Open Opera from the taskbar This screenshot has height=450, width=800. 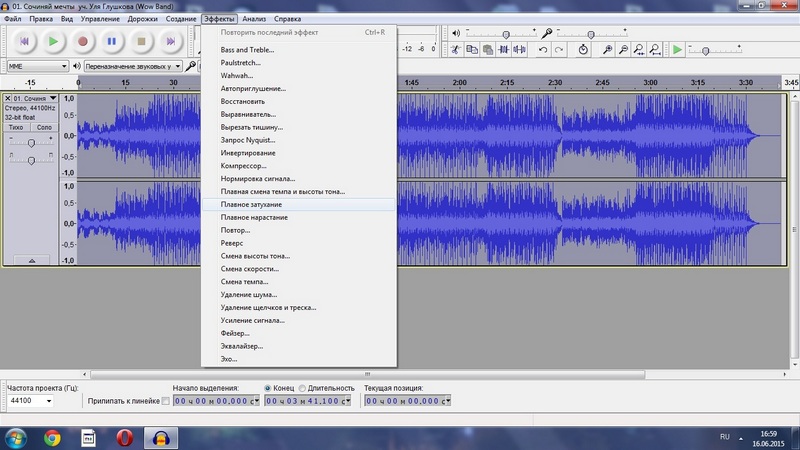(x=124, y=438)
